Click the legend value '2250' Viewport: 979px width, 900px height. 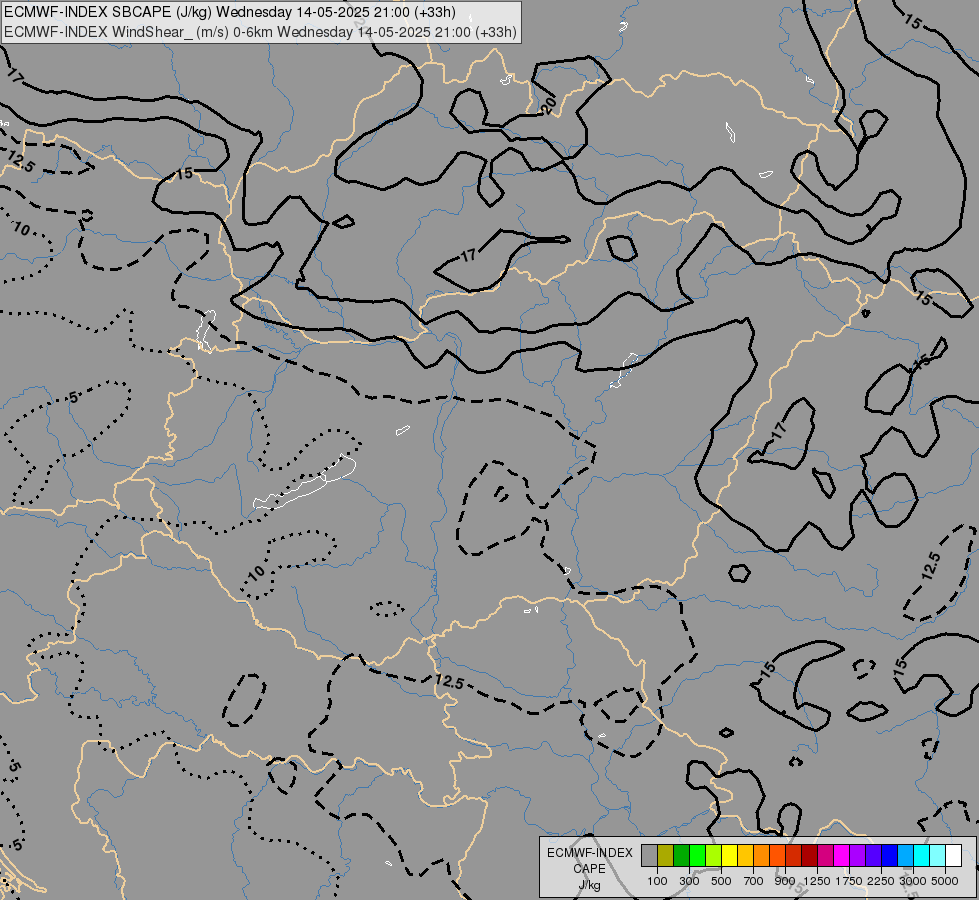pyautogui.click(x=881, y=881)
